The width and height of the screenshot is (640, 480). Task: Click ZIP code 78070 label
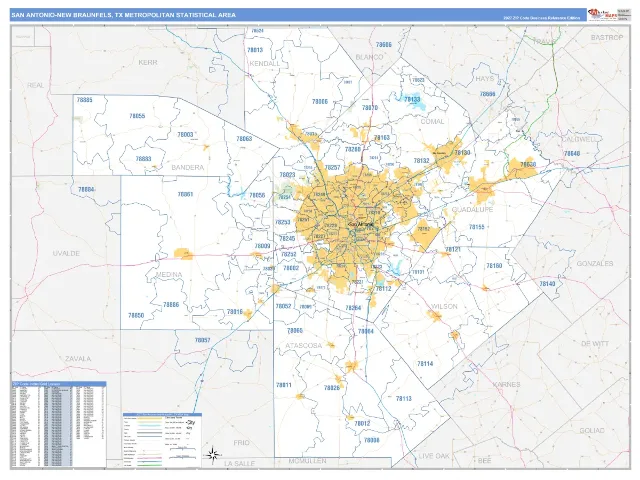(370, 108)
